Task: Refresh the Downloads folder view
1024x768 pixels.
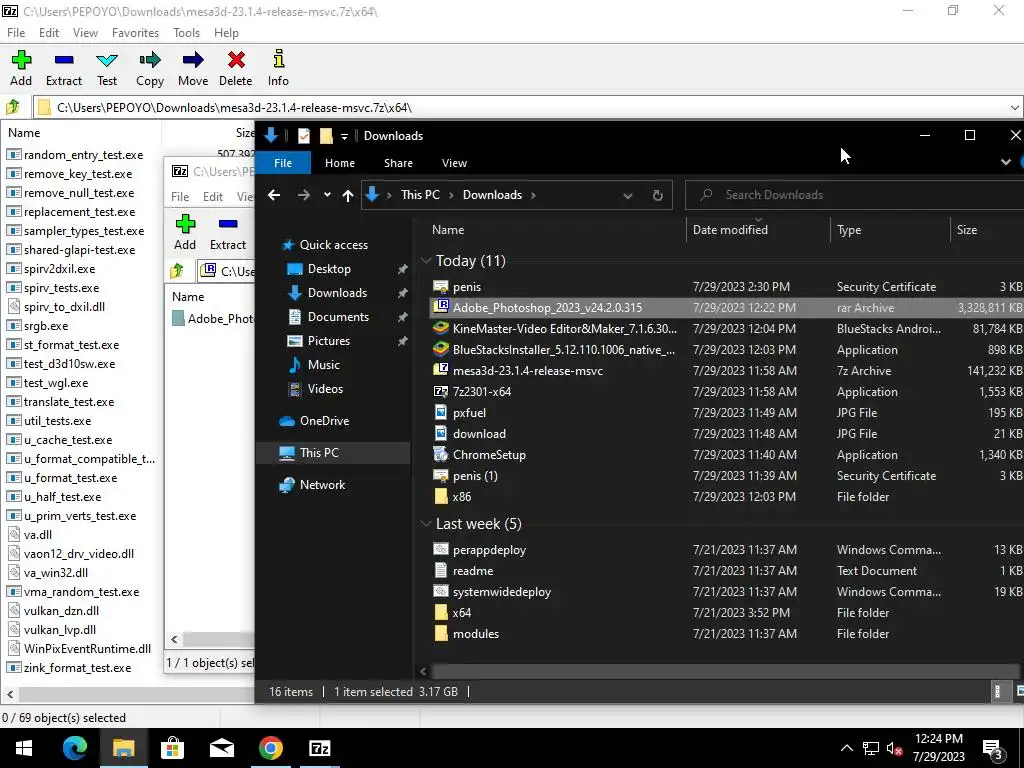Action: tap(658, 195)
